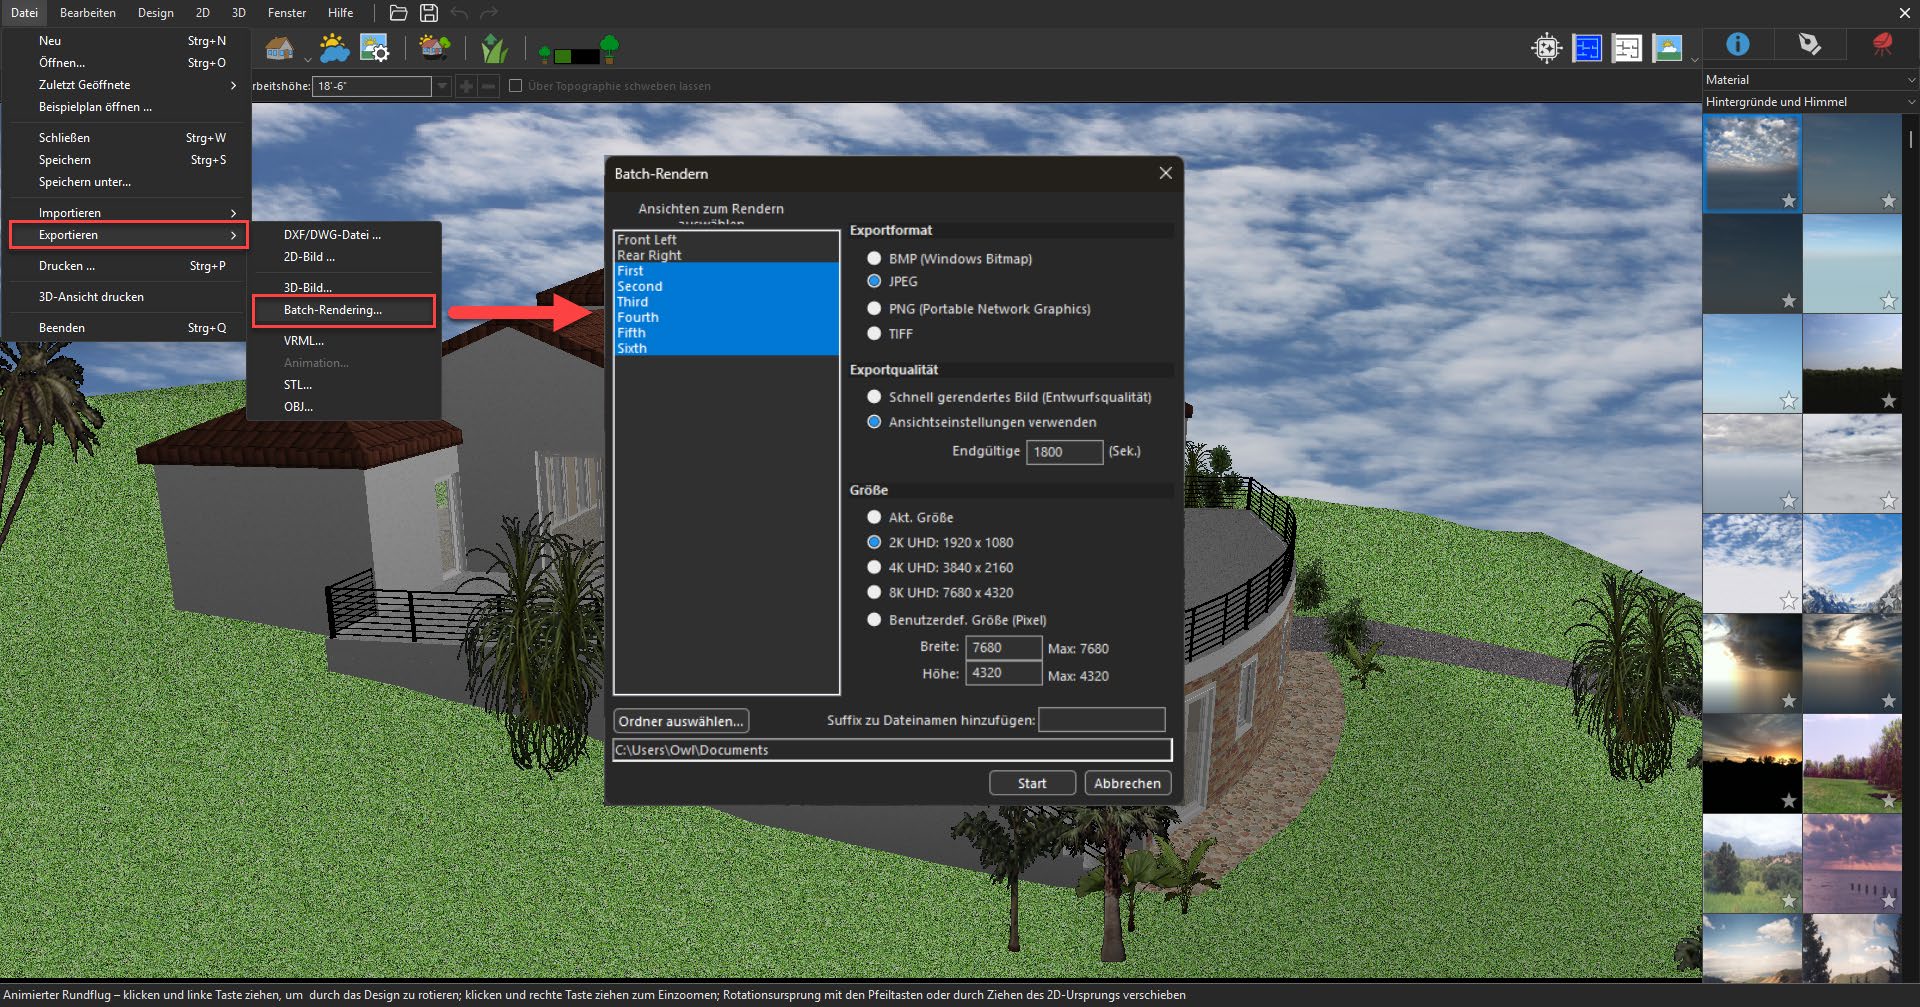Open the Bearbeiten menu

[x=87, y=13]
